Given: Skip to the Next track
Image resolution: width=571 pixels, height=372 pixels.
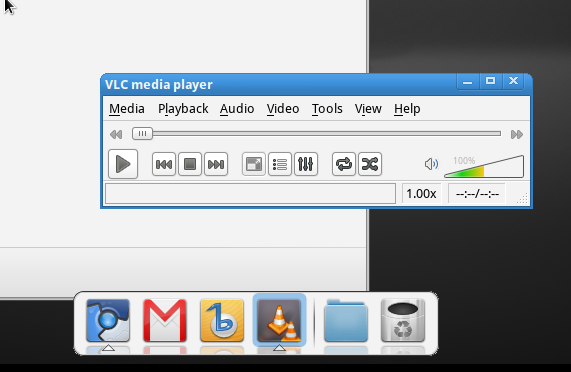Looking at the screenshot, I should (x=216, y=164).
